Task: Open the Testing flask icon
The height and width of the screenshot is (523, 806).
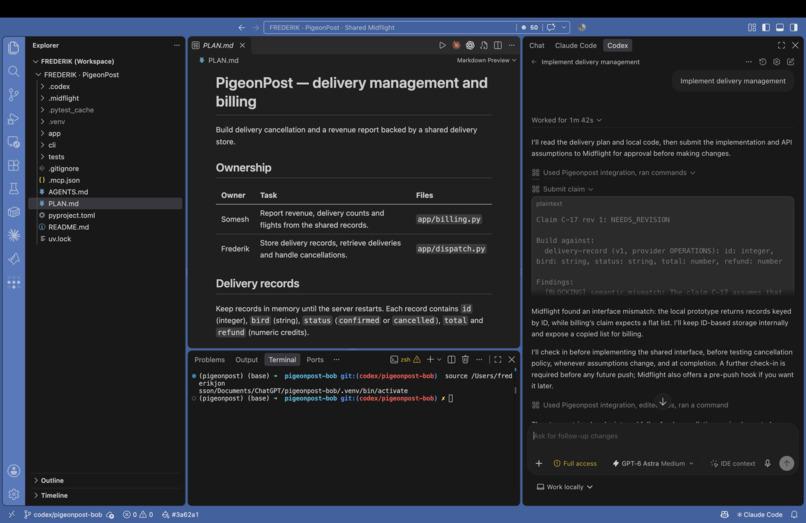Action: [14, 189]
